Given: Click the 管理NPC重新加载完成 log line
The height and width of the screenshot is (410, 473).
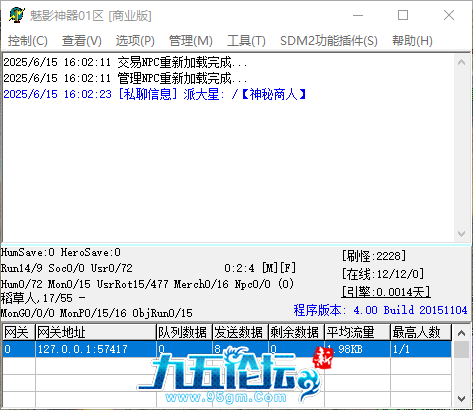Looking at the screenshot, I should tap(125, 78).
